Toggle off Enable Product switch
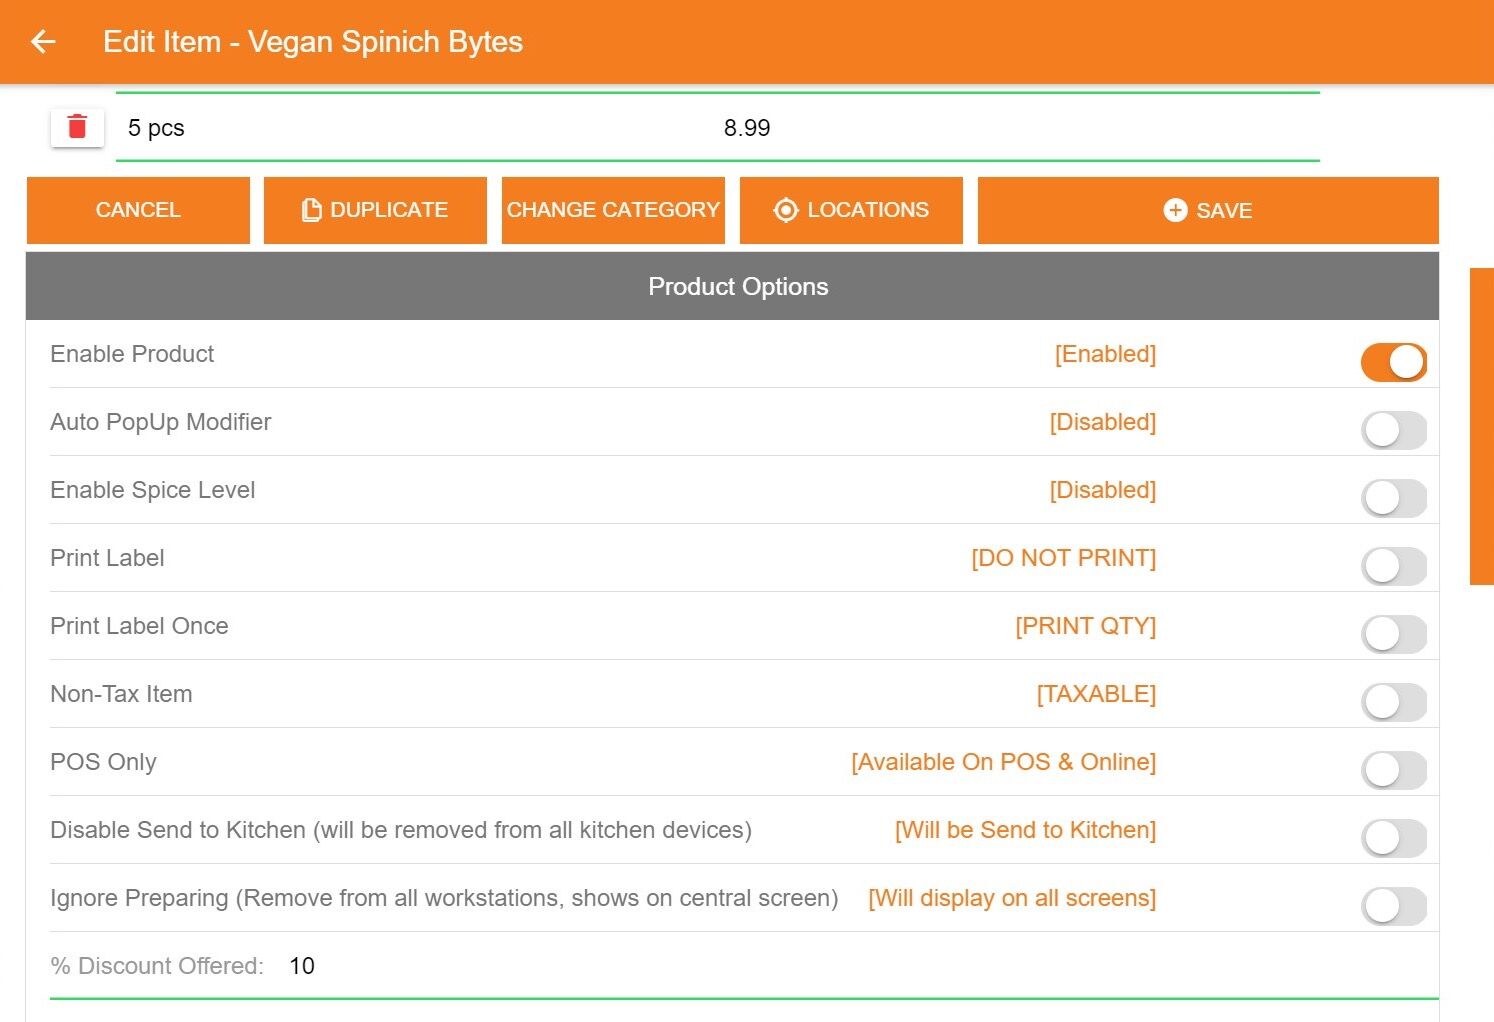The image size is (1494, 1022). pyautogui.click(x=1394, y=362)
